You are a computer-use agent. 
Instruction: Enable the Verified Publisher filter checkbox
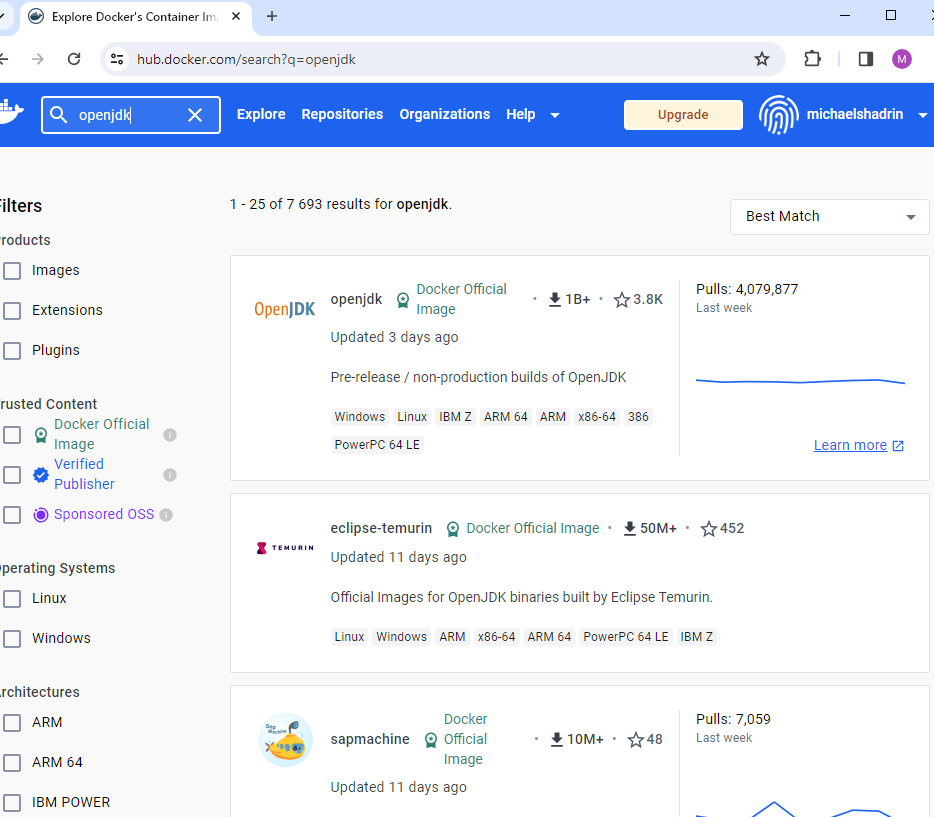point(12,475)
